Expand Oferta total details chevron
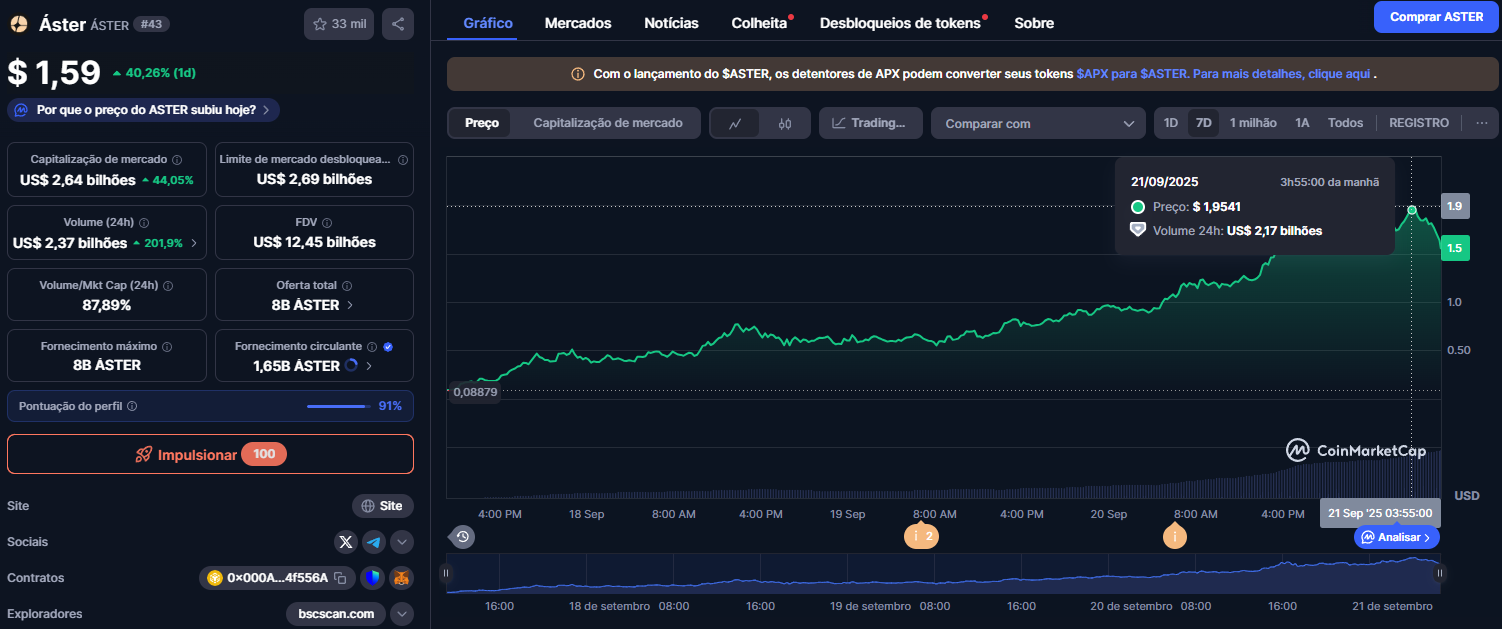The image size is (1502, 629). click(350, 305)
